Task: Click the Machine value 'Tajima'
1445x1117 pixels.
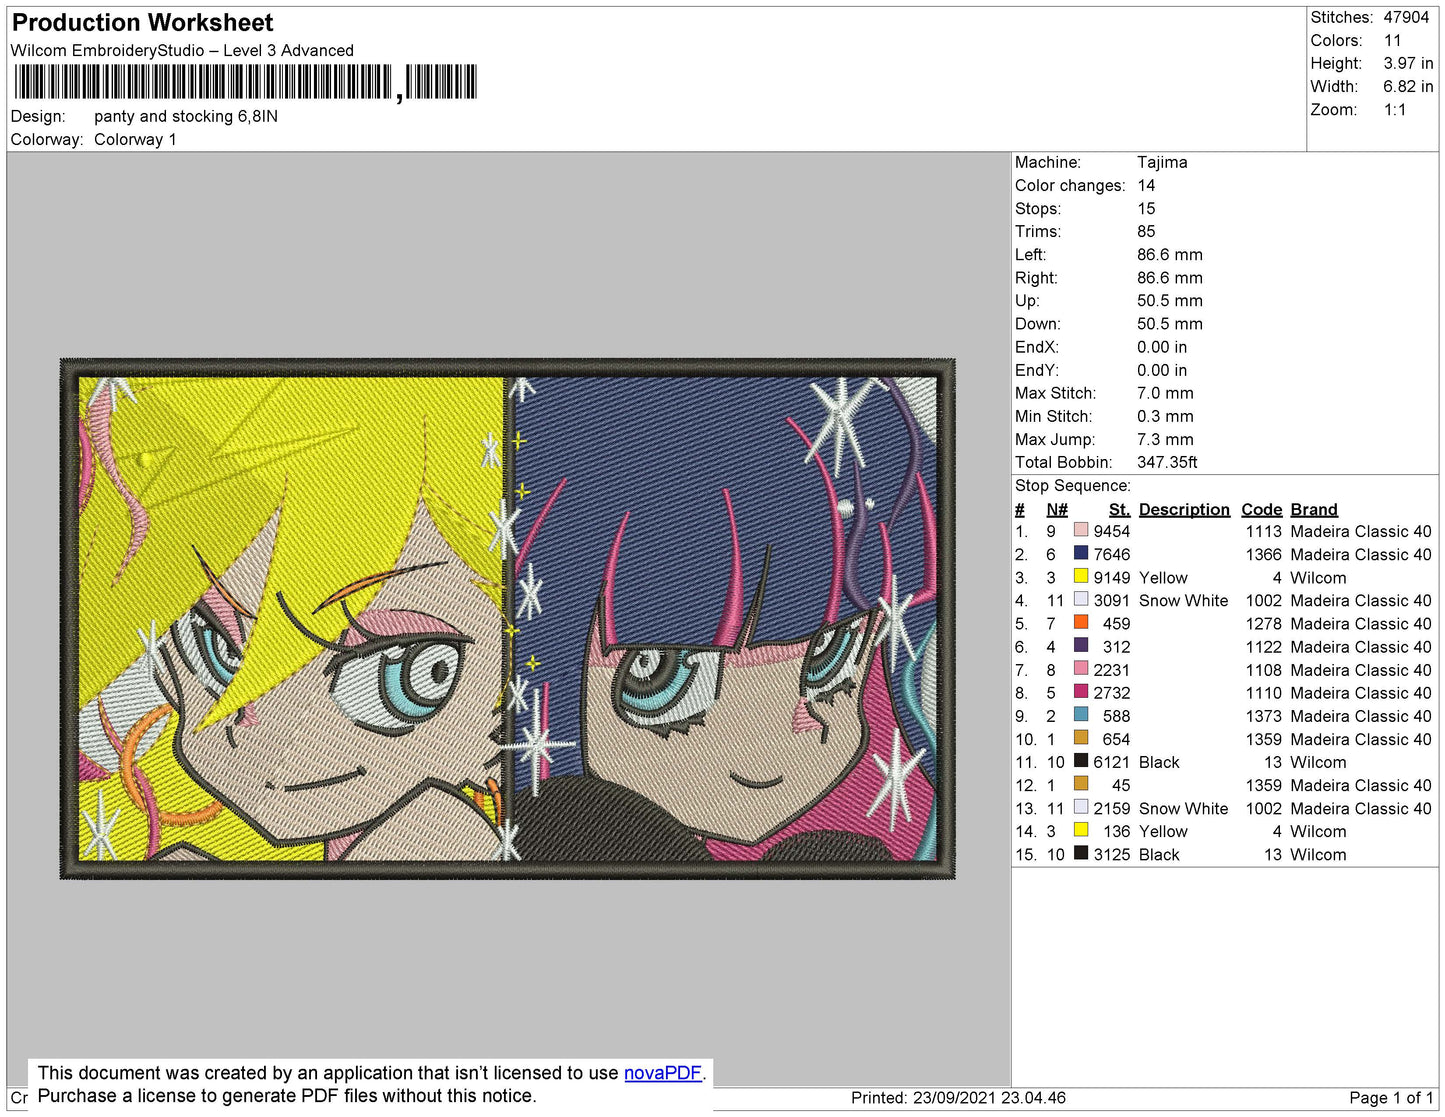Action: [1162, 162]
